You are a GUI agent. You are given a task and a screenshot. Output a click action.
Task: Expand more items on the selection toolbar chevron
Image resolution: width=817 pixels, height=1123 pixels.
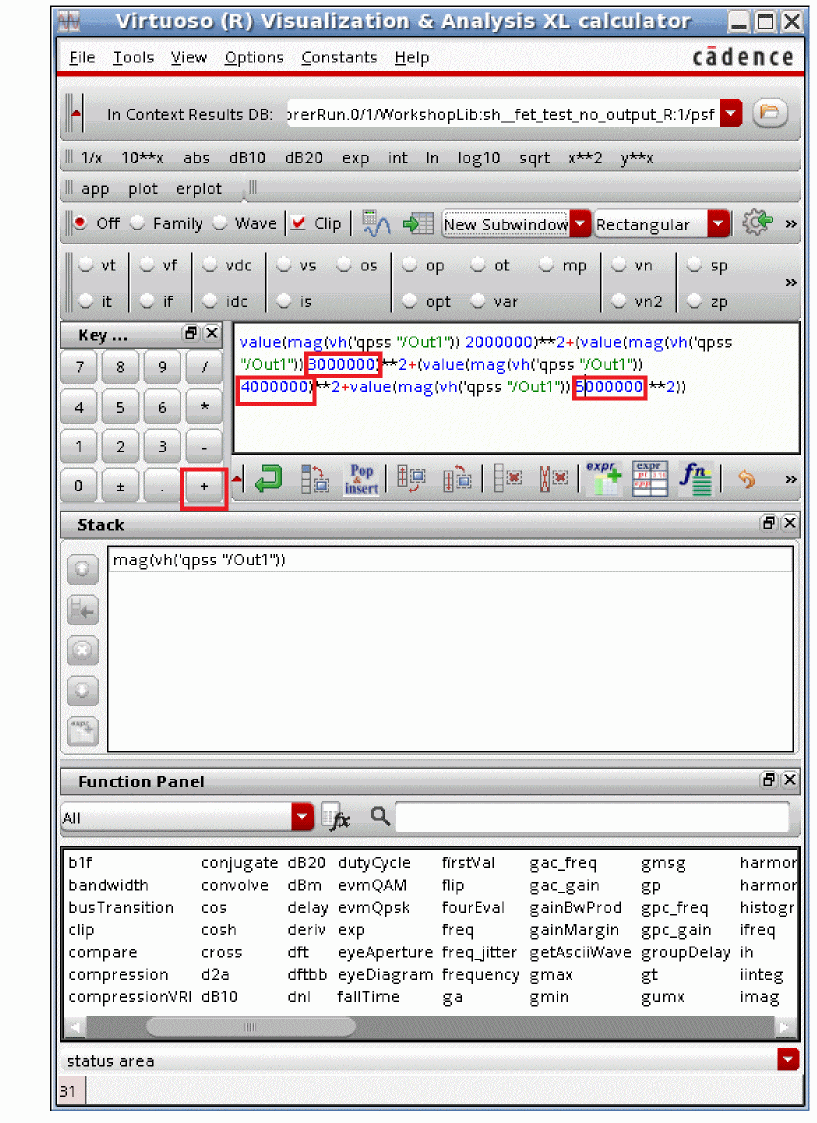point(791,282)
